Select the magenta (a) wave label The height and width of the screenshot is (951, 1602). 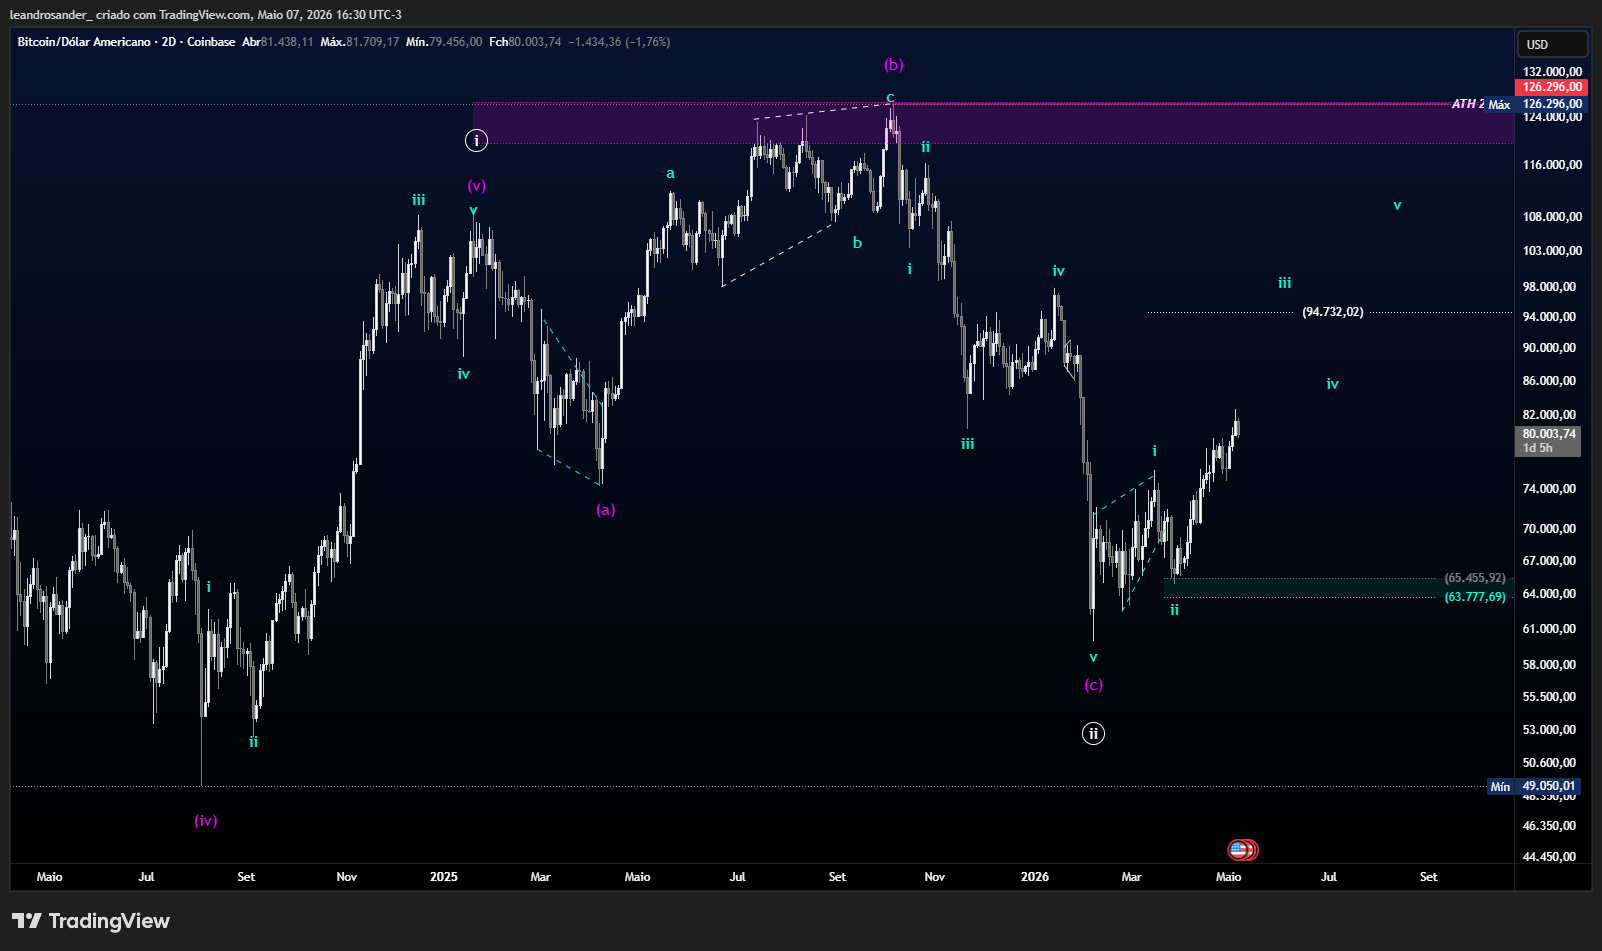pyautogui.click(x=605, y=510)
